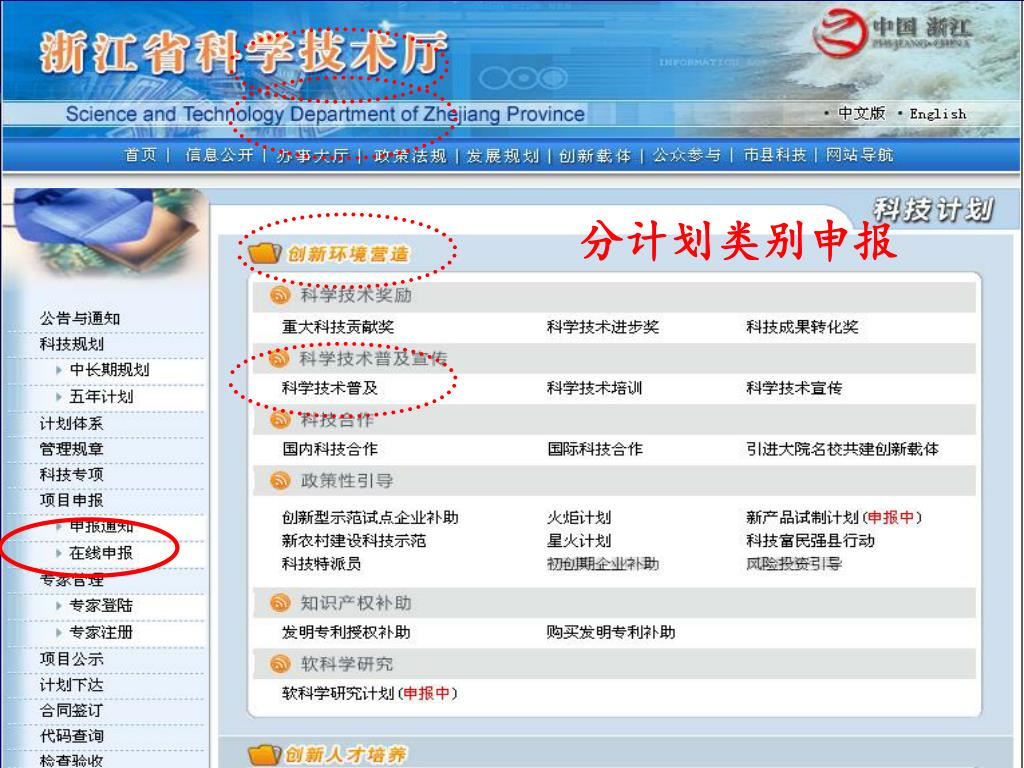Click the 火炬计划 link
Screen dimensions: 1024x768
tap(579, 517)
